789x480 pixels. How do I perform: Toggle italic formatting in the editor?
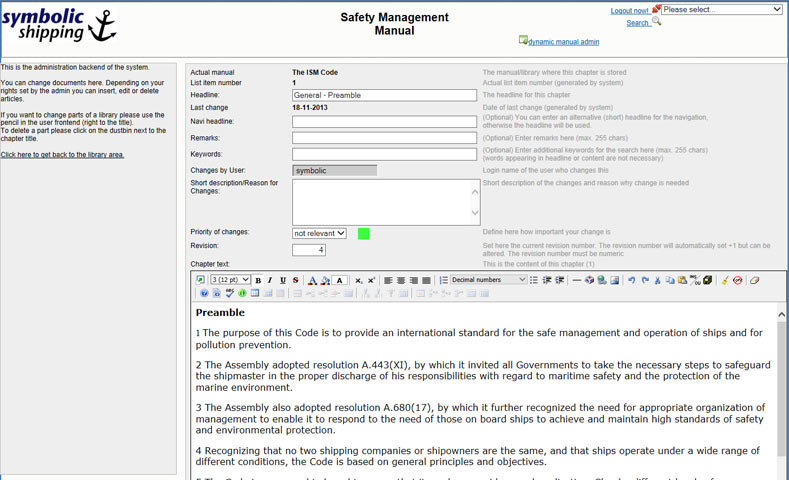coord(270,280)
